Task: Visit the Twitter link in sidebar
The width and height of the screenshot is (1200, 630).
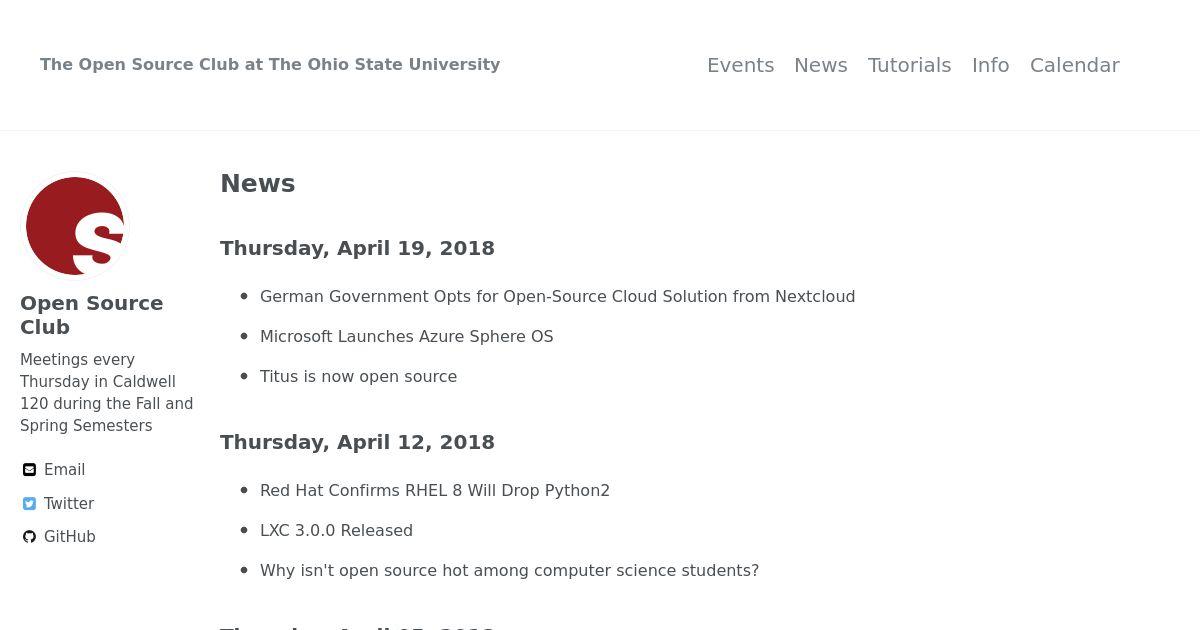Action: (69, 504)
